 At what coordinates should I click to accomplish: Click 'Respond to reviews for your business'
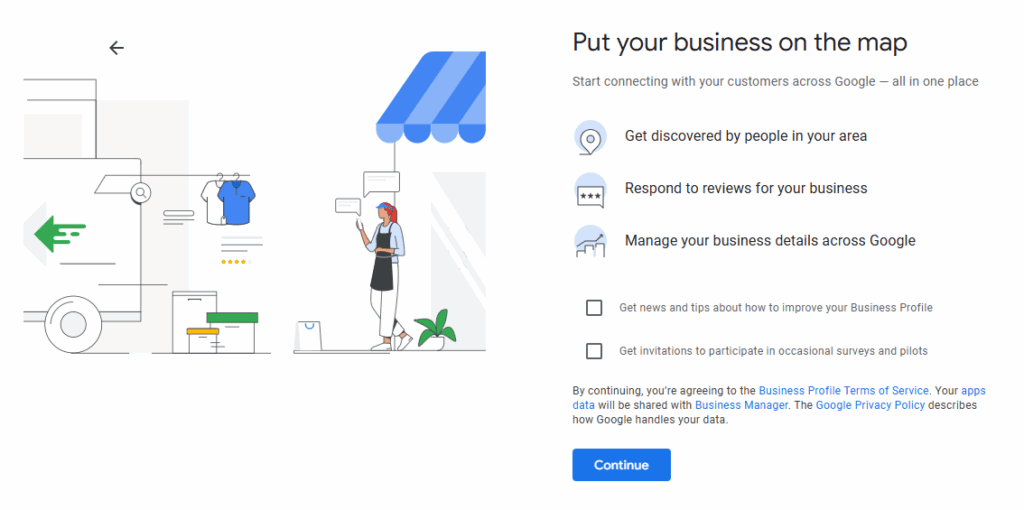(x=746, y=188)
